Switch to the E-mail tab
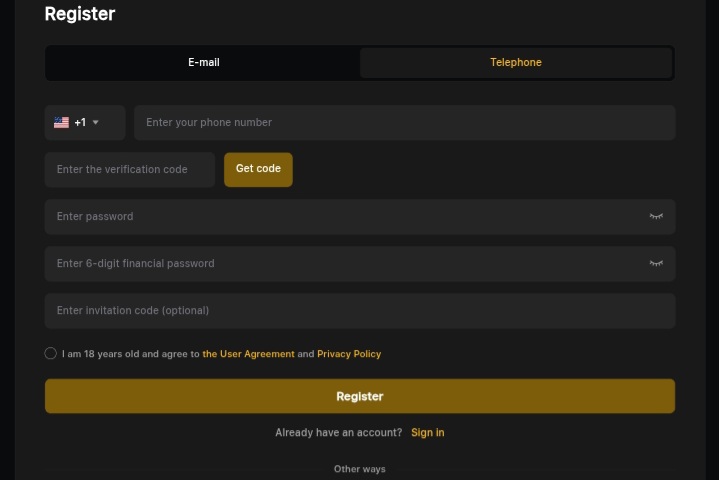719x480 pixels. pyautogui.click(x=204, y=62)
